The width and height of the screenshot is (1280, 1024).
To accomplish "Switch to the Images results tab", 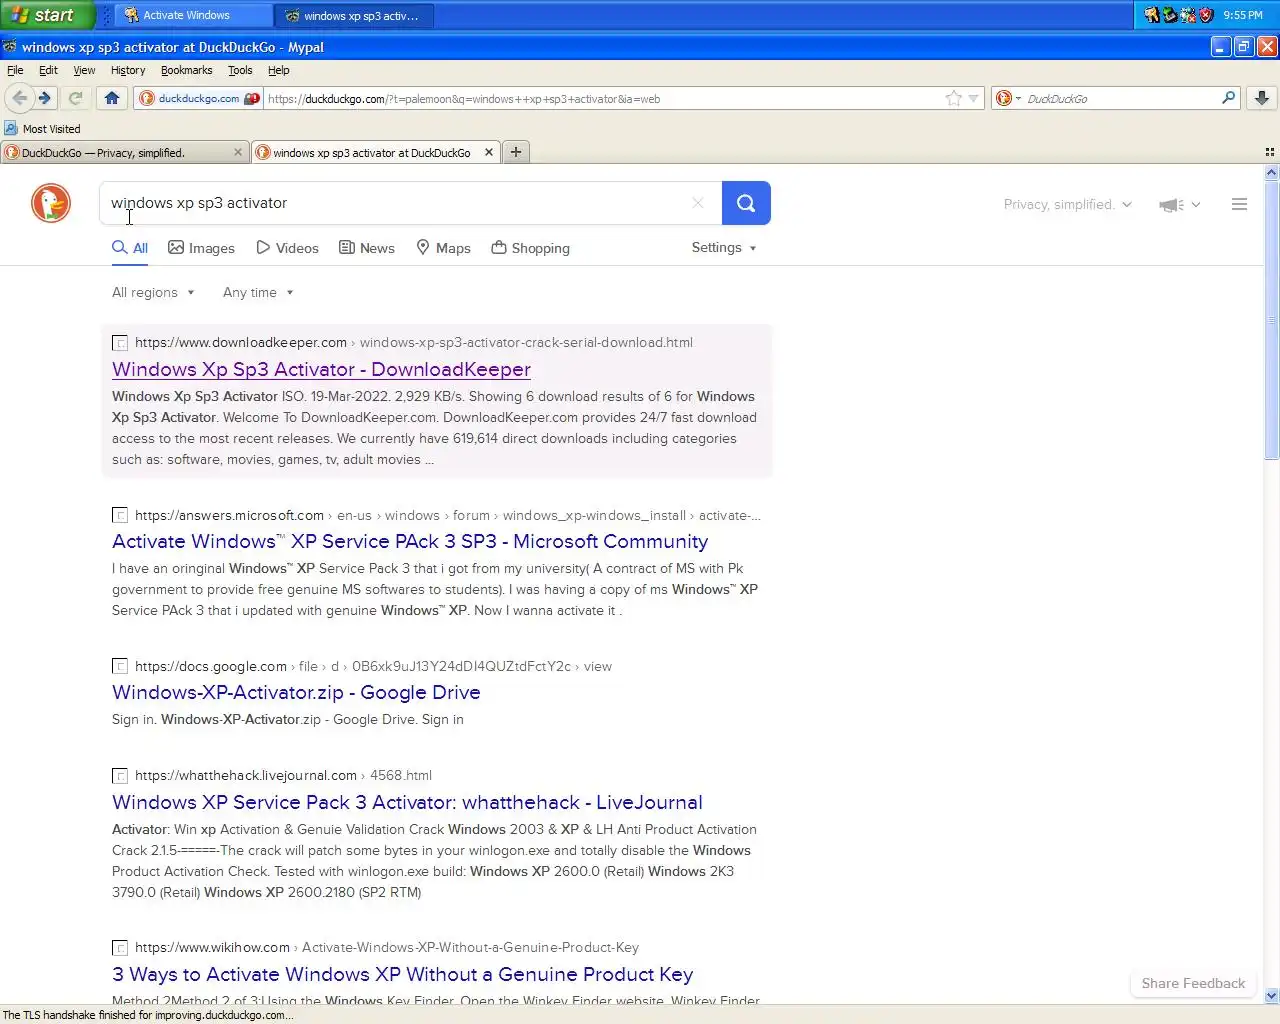I will [201, 248].
